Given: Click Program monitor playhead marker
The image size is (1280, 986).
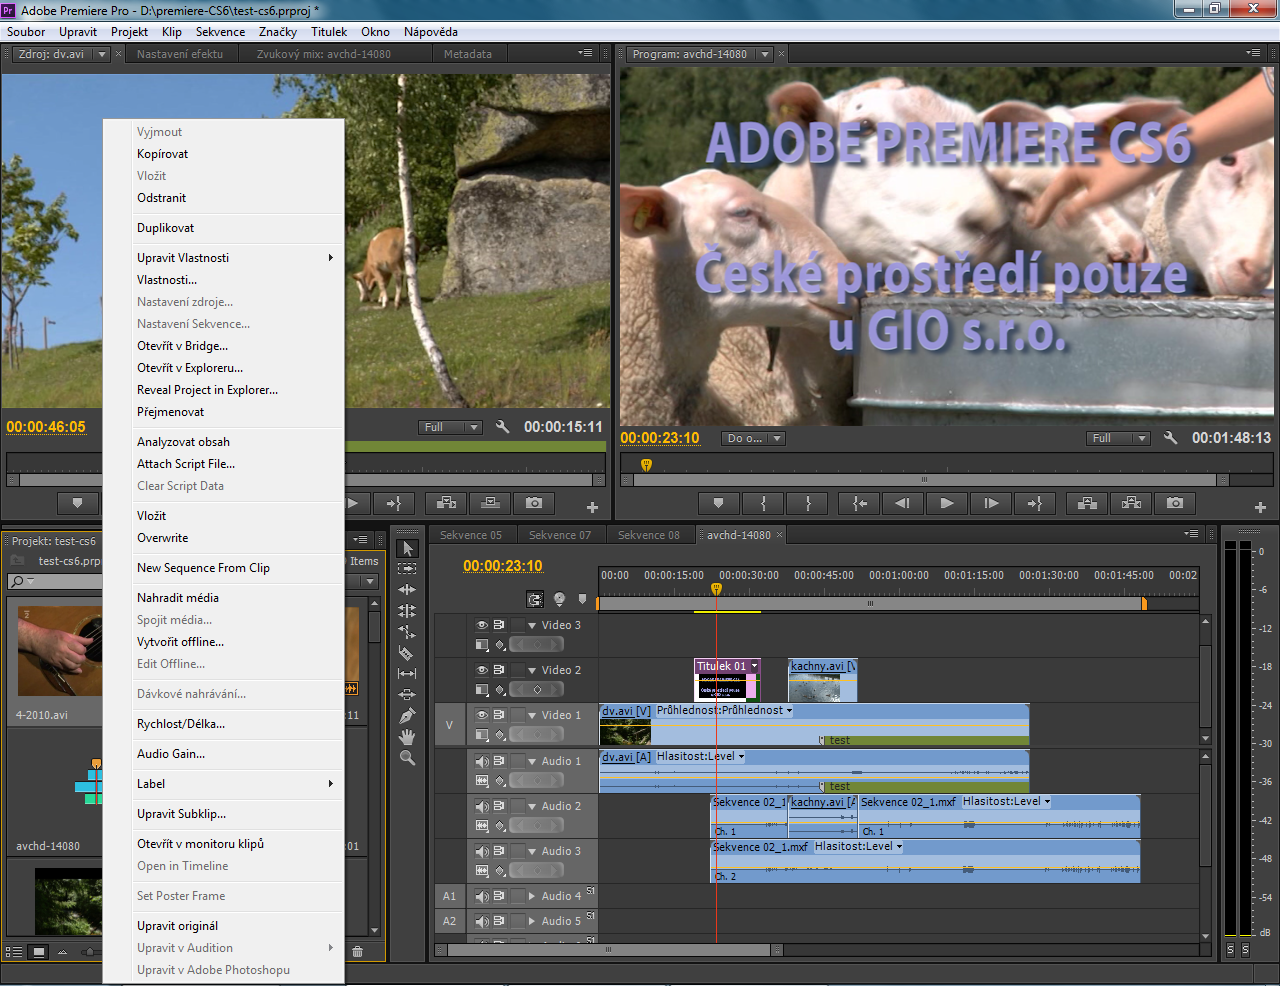Looking at the screenshot, I should [646, 465].
